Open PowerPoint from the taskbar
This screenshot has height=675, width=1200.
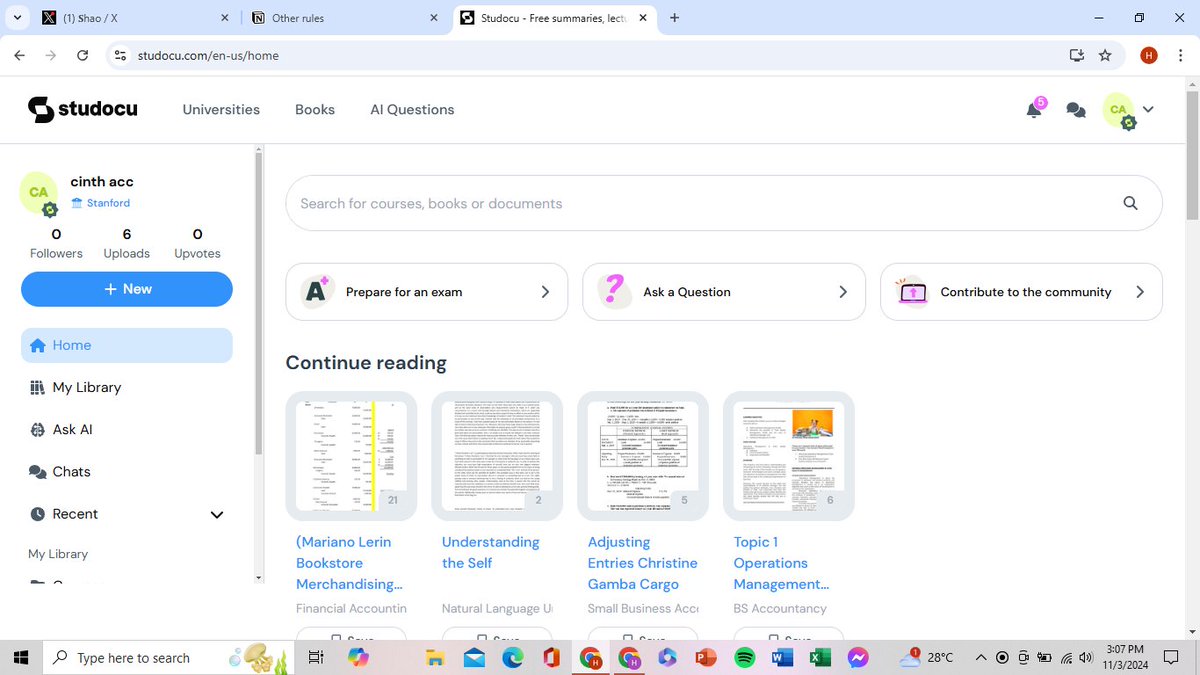click(x=706, y=657)
